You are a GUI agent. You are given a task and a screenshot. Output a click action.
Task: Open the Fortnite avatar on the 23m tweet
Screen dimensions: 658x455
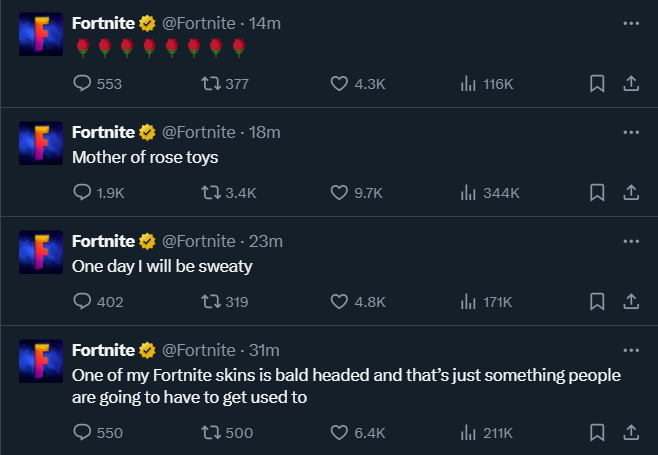(41, 250)
